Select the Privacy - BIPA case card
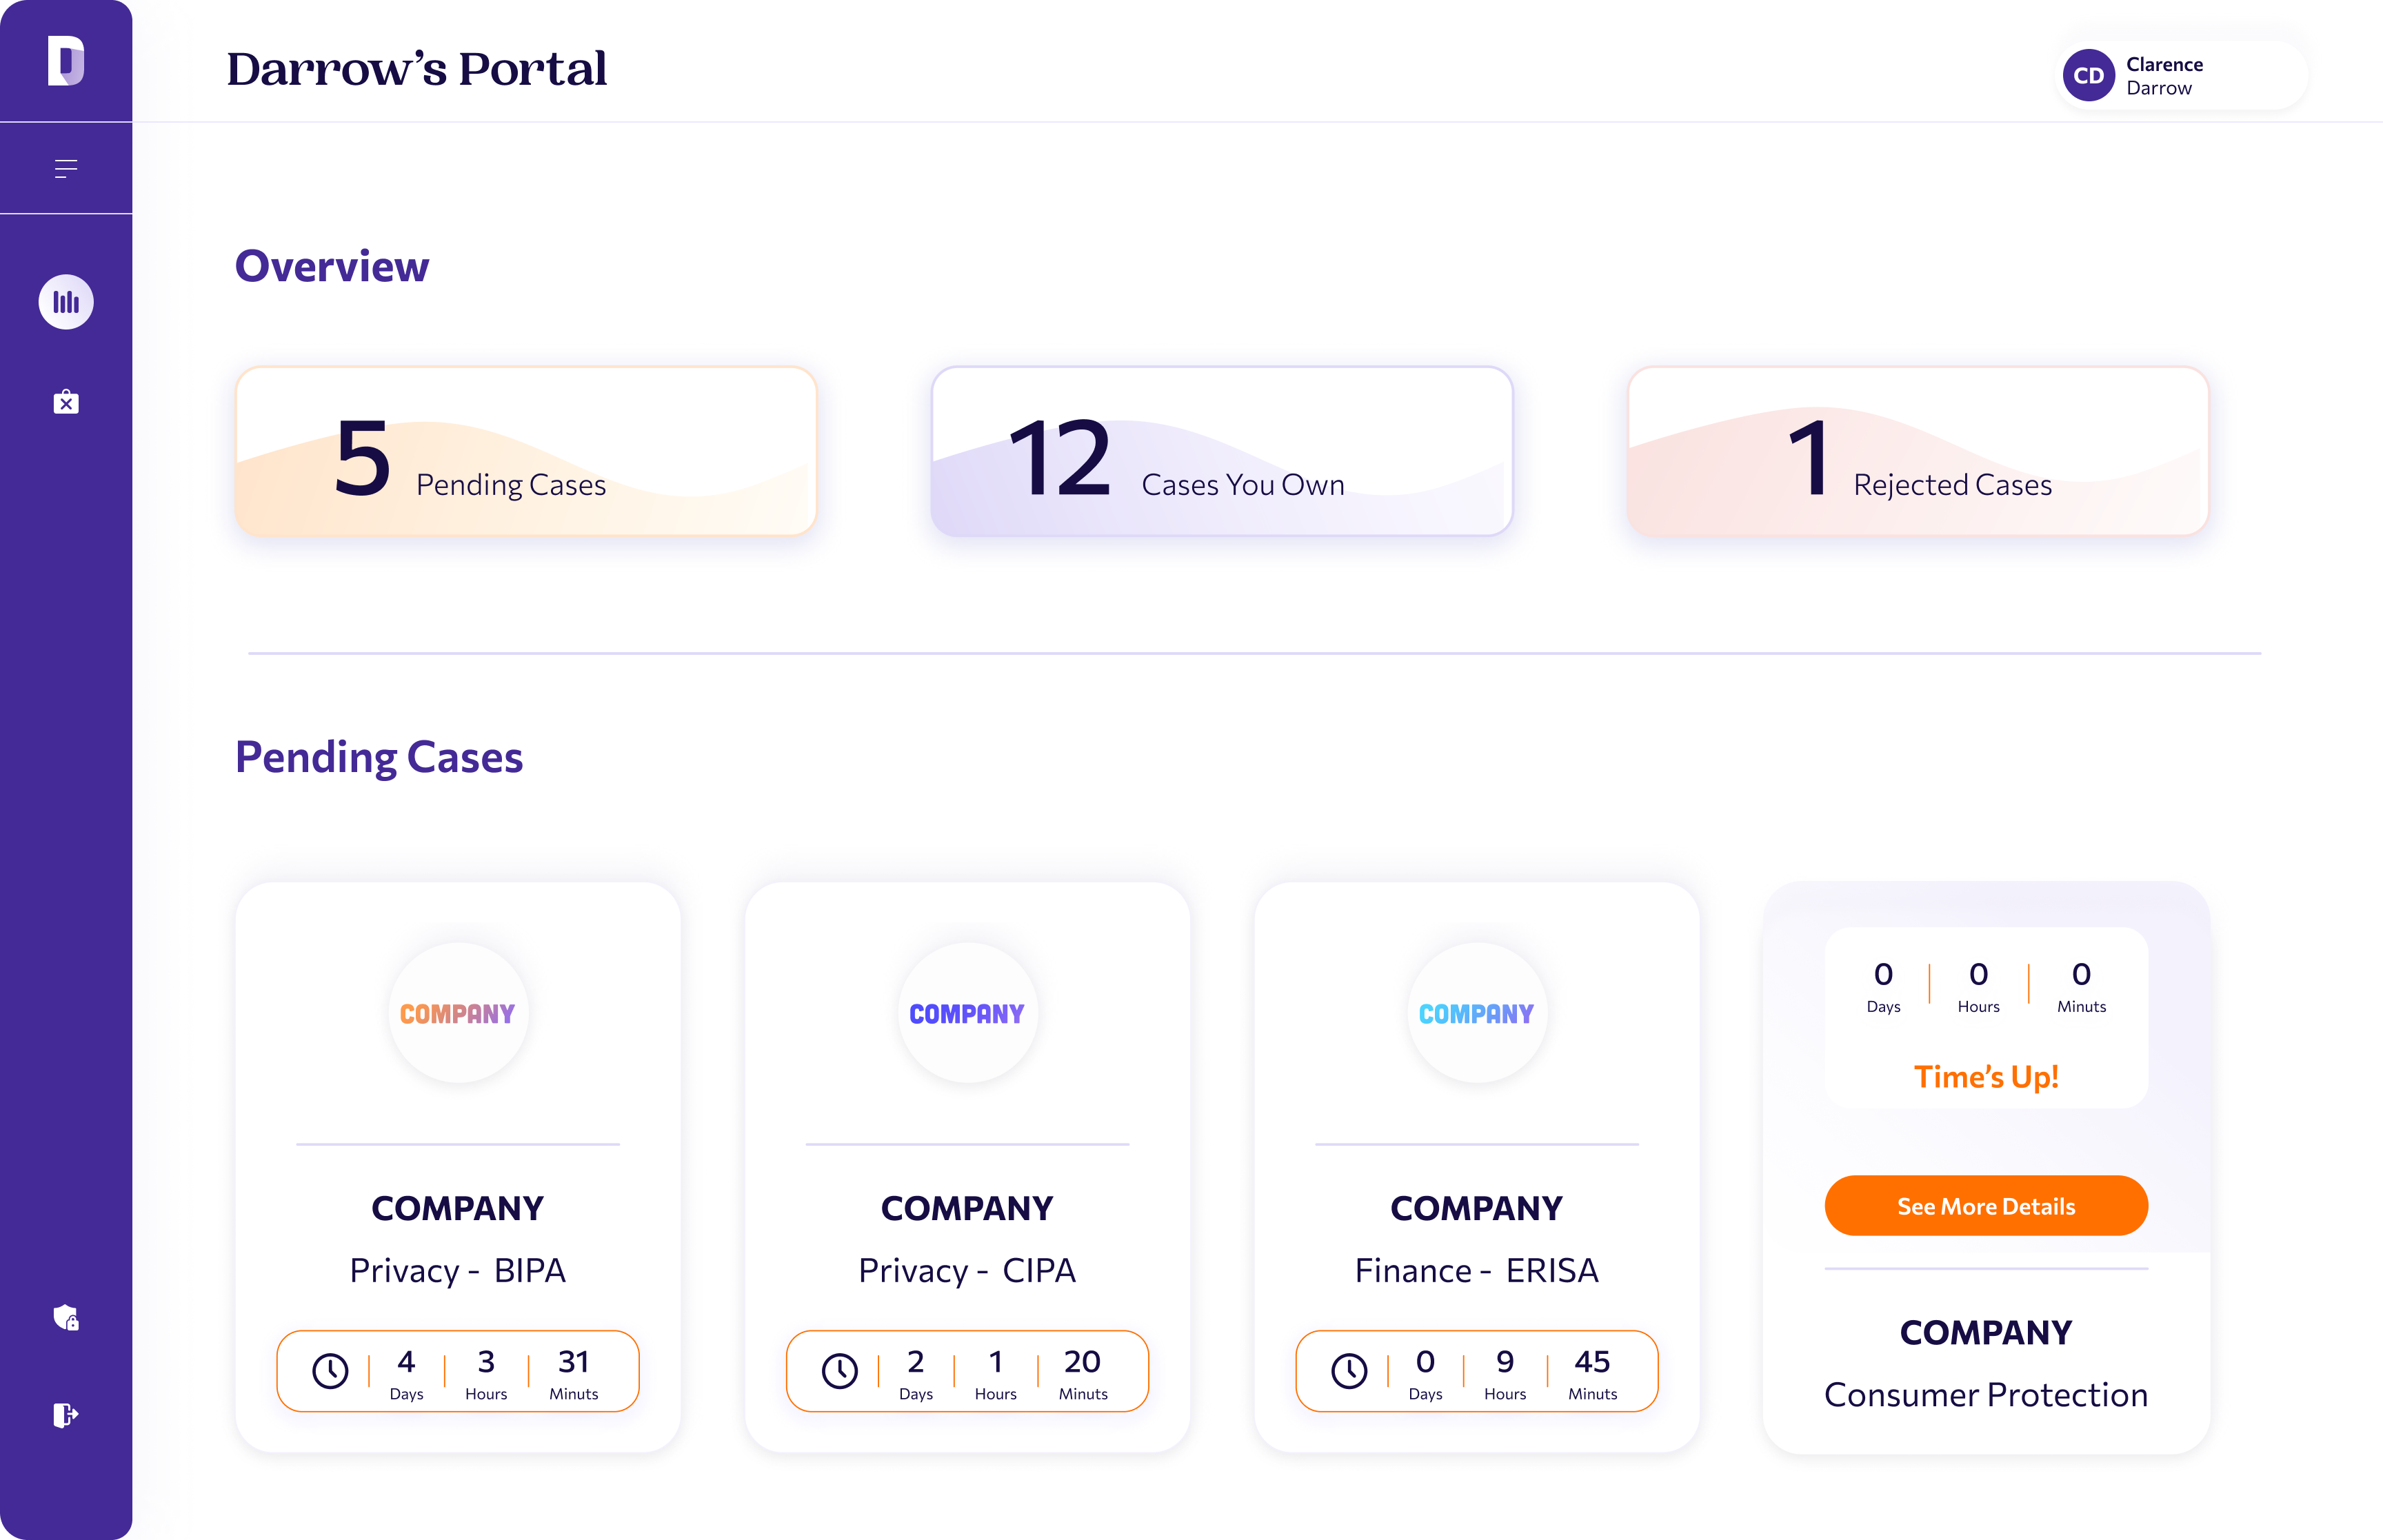The image size is (2383, 1540). click(x=458, y=1167)
